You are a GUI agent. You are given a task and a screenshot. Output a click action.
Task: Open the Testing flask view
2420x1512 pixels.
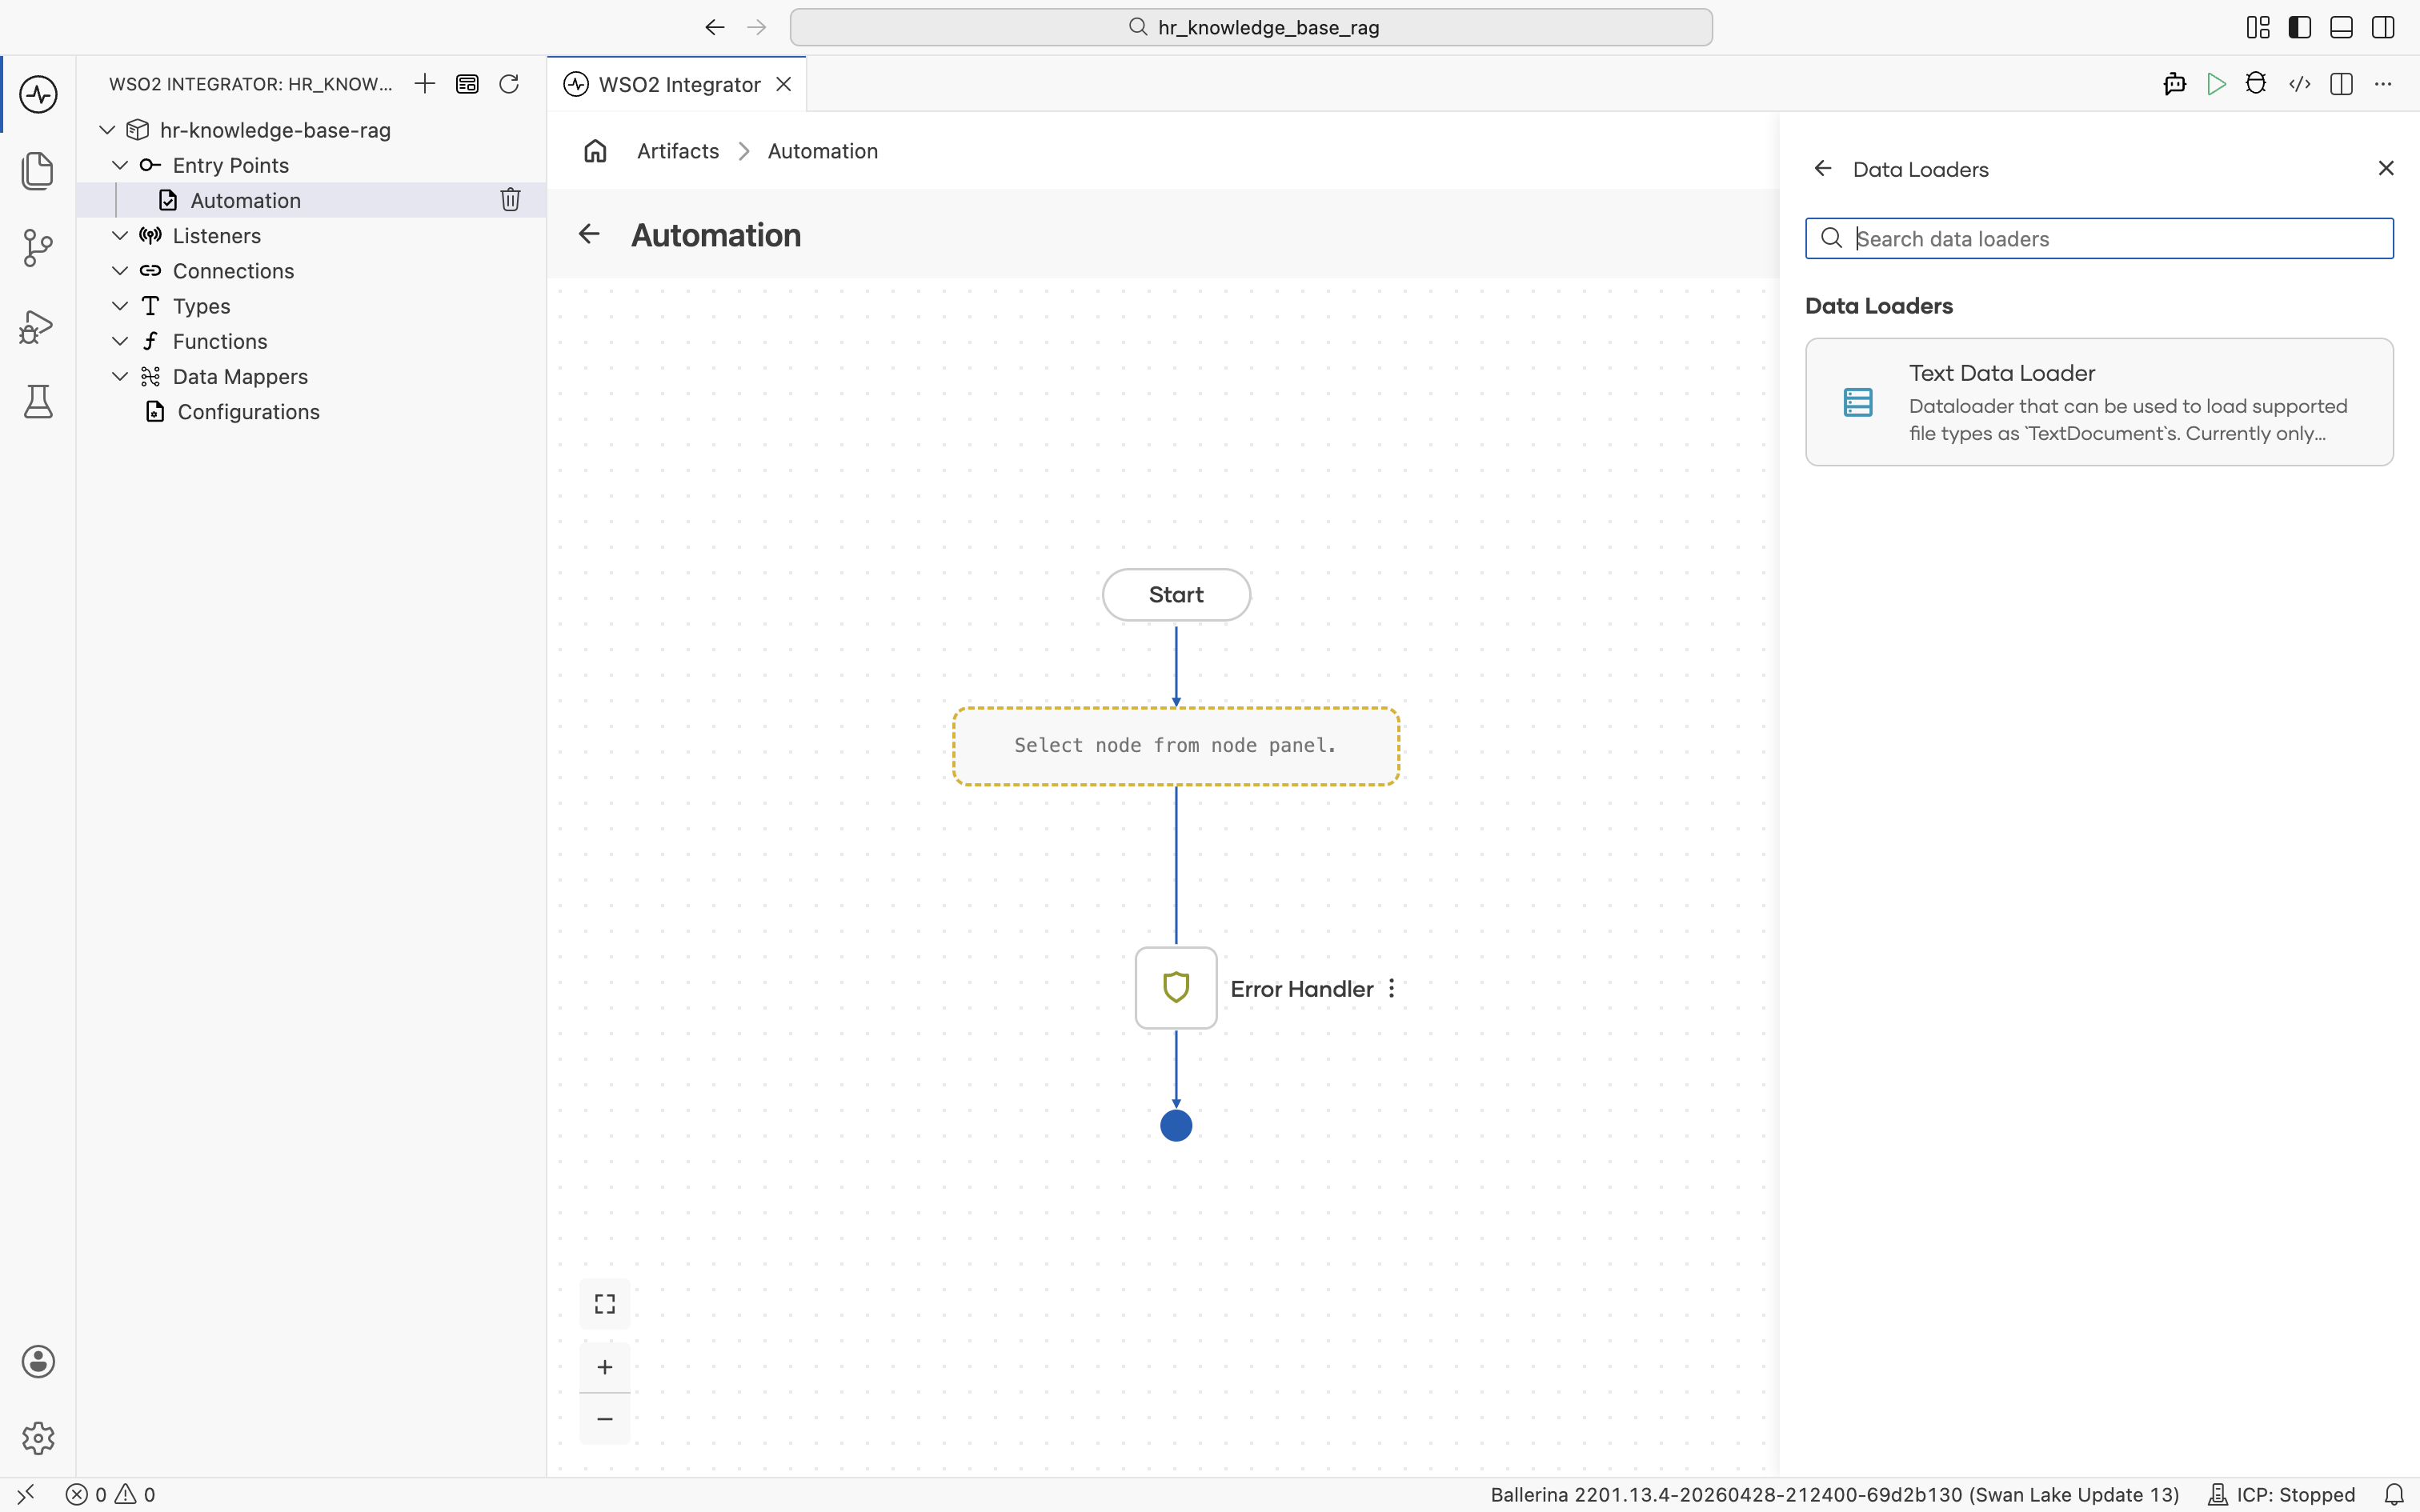click(x=38, y=402)
